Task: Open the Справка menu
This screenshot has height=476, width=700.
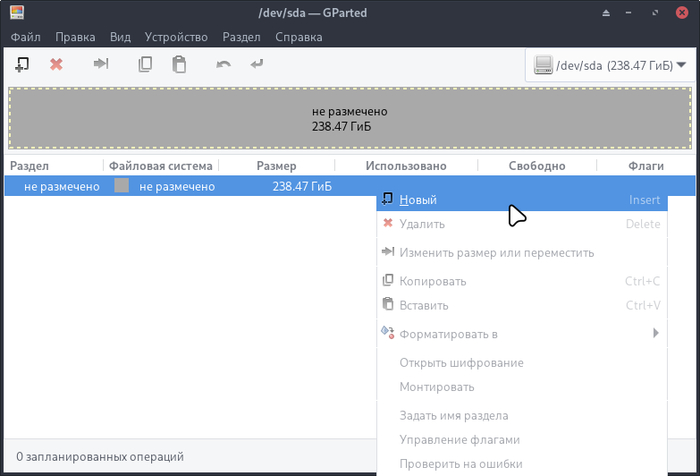Action: (299, 37)
